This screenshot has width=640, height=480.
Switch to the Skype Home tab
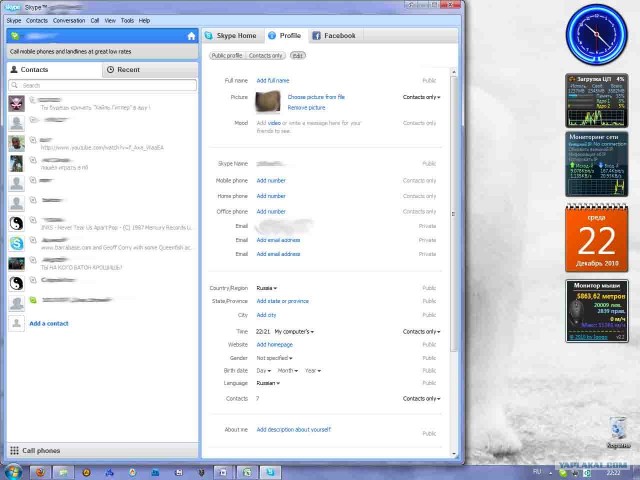pos(233,36)
